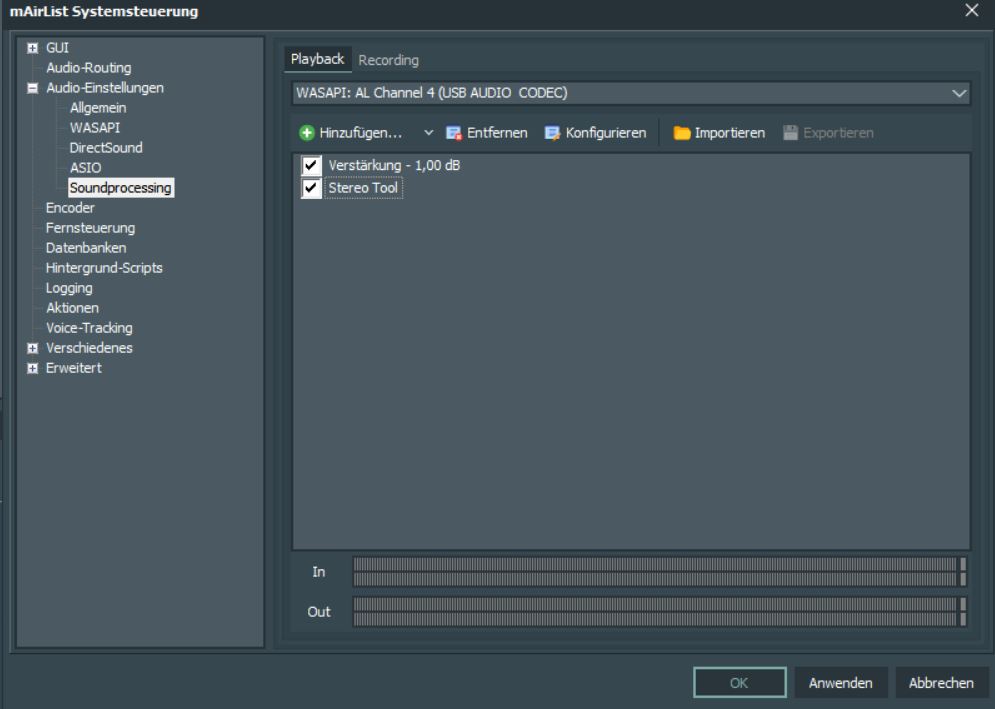Disable the Stereo Tool checkbox
Screen dimensions: 995x709
pos(312,188)
